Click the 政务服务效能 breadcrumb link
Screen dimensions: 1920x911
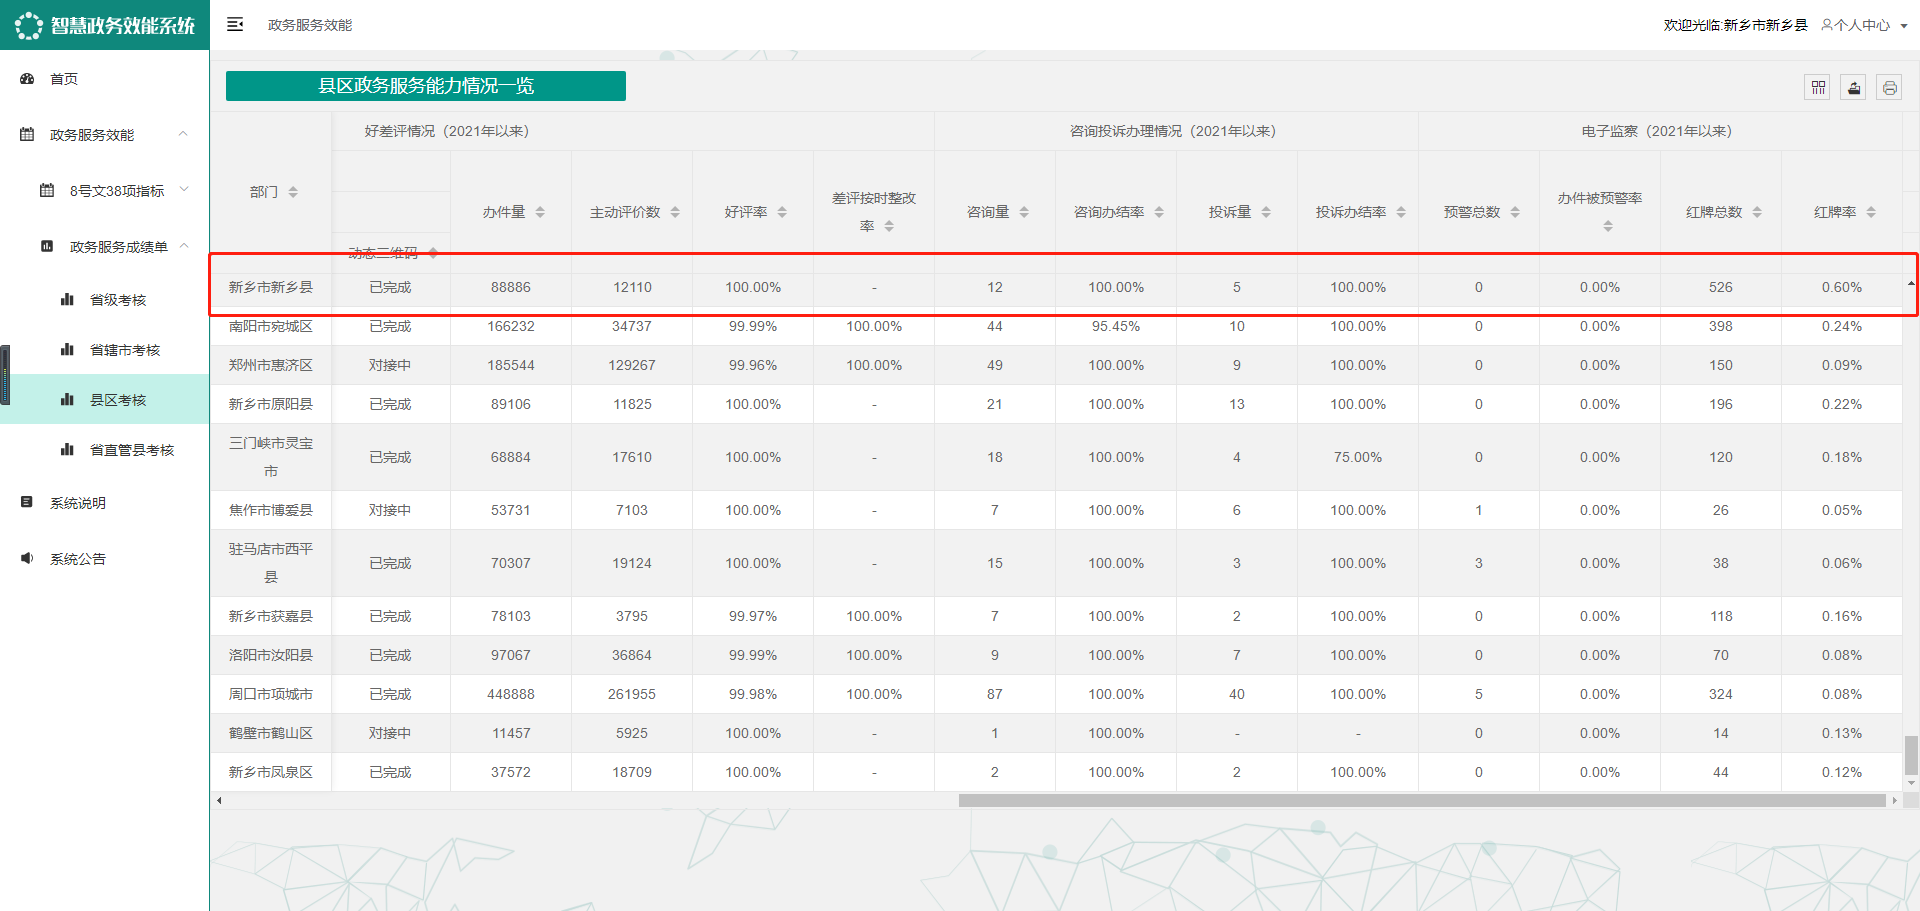310,25
